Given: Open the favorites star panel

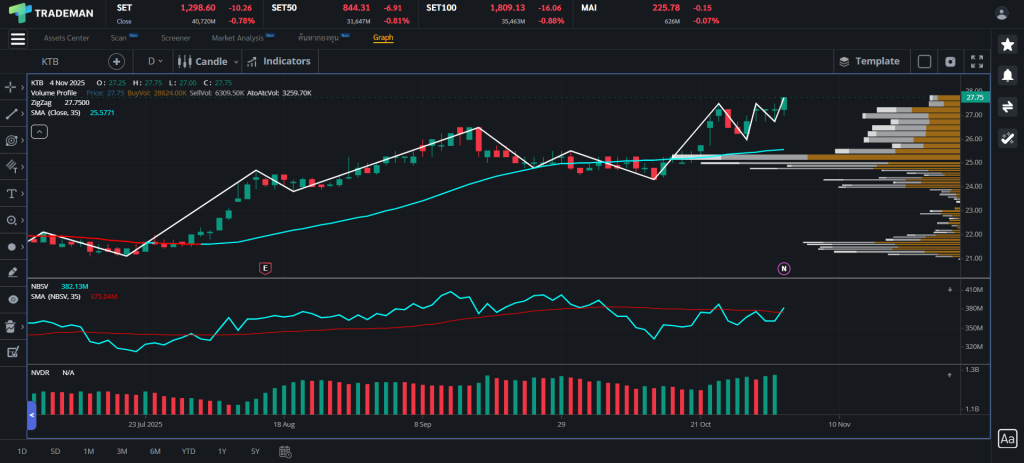Looking at the screenshot, I should (x=1007, y=44).
